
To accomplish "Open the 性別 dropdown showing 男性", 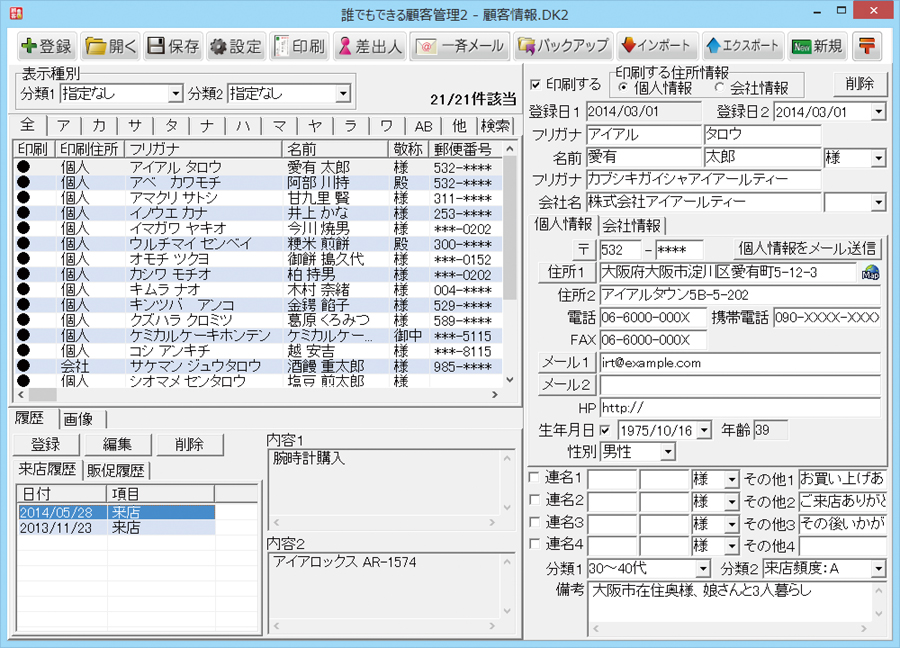I will click(667, 452).
